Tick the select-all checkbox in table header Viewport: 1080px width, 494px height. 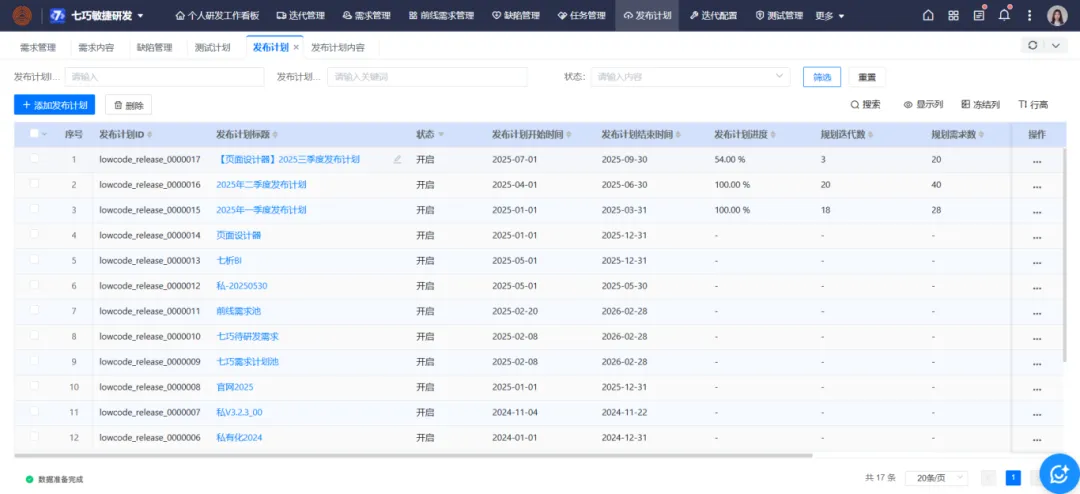(x=34, y=134)
